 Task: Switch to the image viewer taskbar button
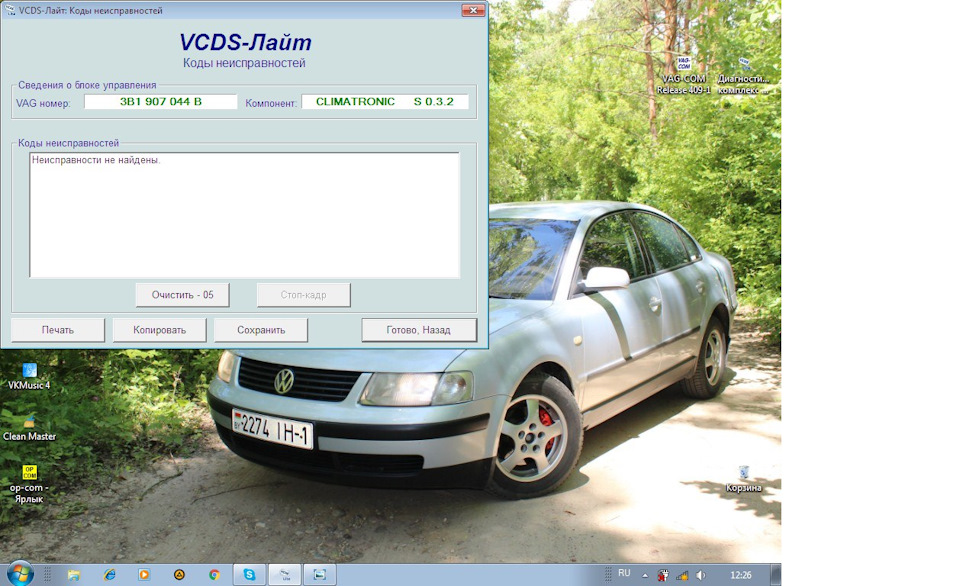[320, 575]
